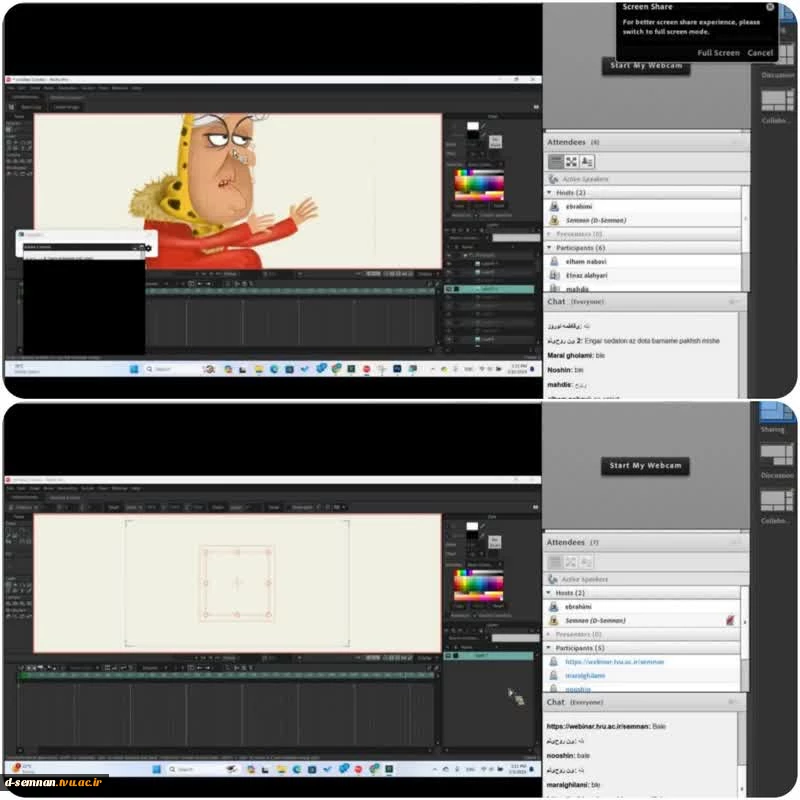Expand Presenters (0) group in lower screenshot
Screen dimensions: 800x800
click(x=549, y=634)
